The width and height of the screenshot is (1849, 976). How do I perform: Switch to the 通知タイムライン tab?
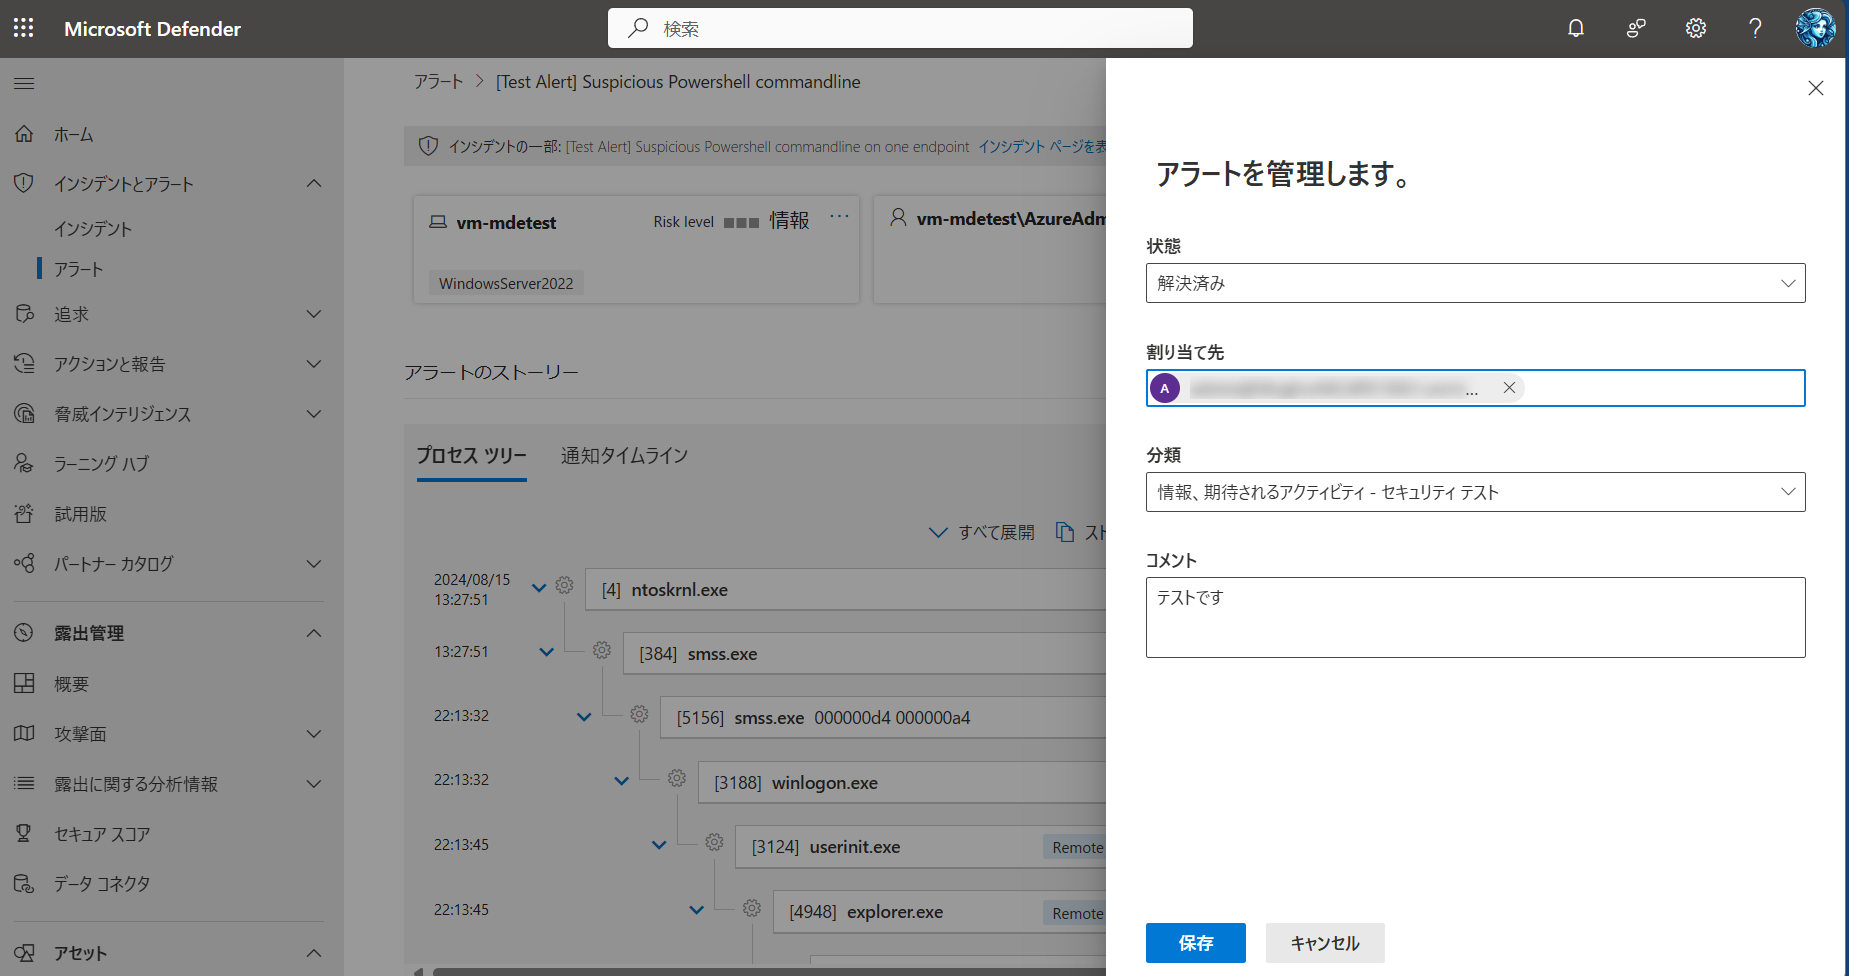point(624,456)
